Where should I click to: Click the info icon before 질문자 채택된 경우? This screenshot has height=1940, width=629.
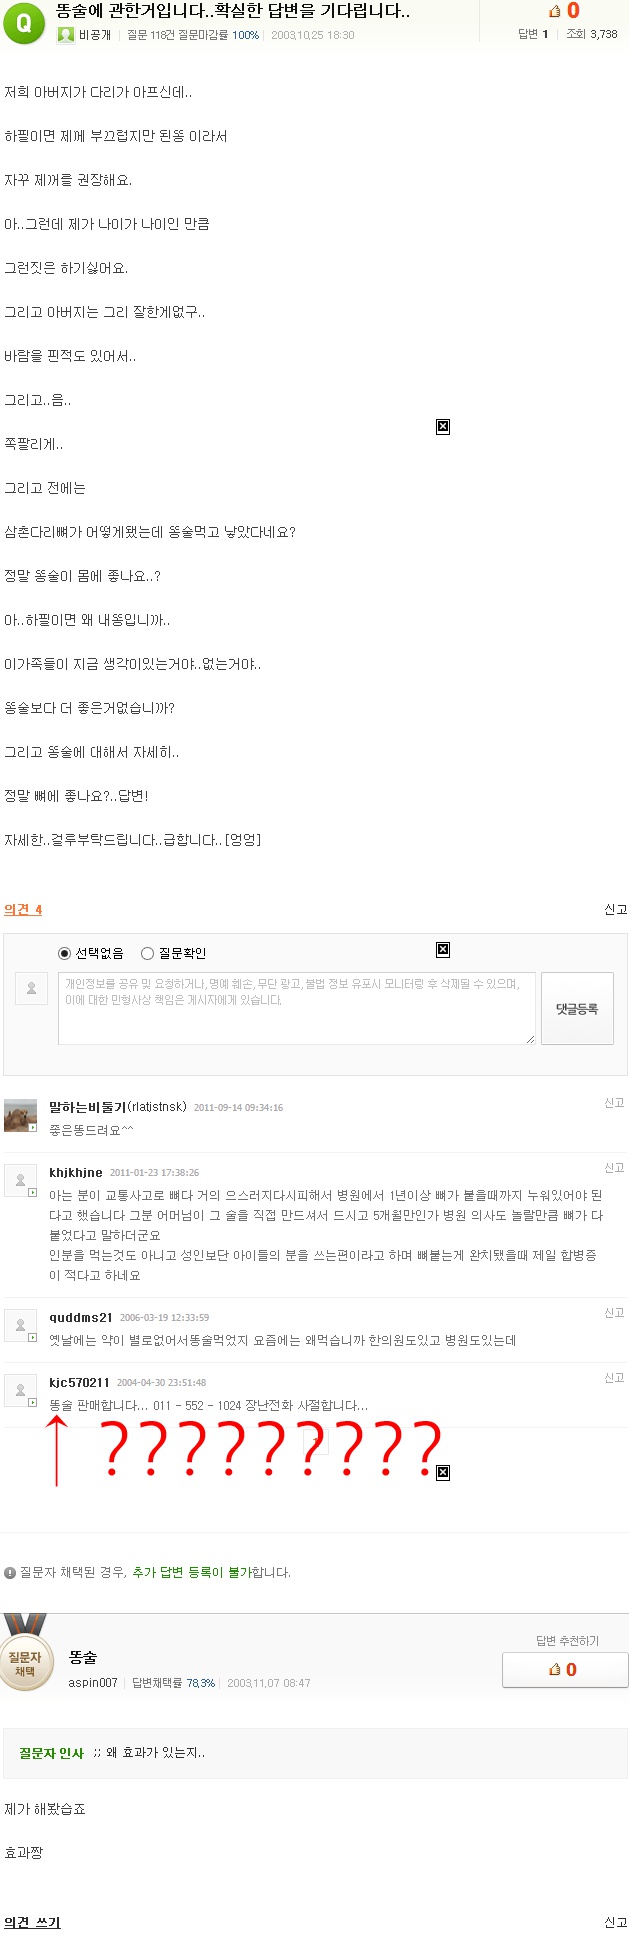click(10, 1573)
